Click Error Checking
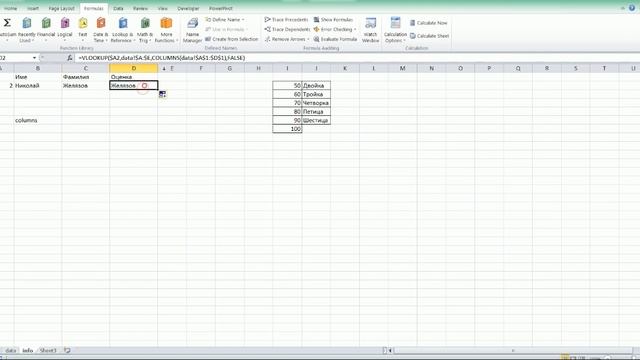640x360 pixels. click(332, 29)
